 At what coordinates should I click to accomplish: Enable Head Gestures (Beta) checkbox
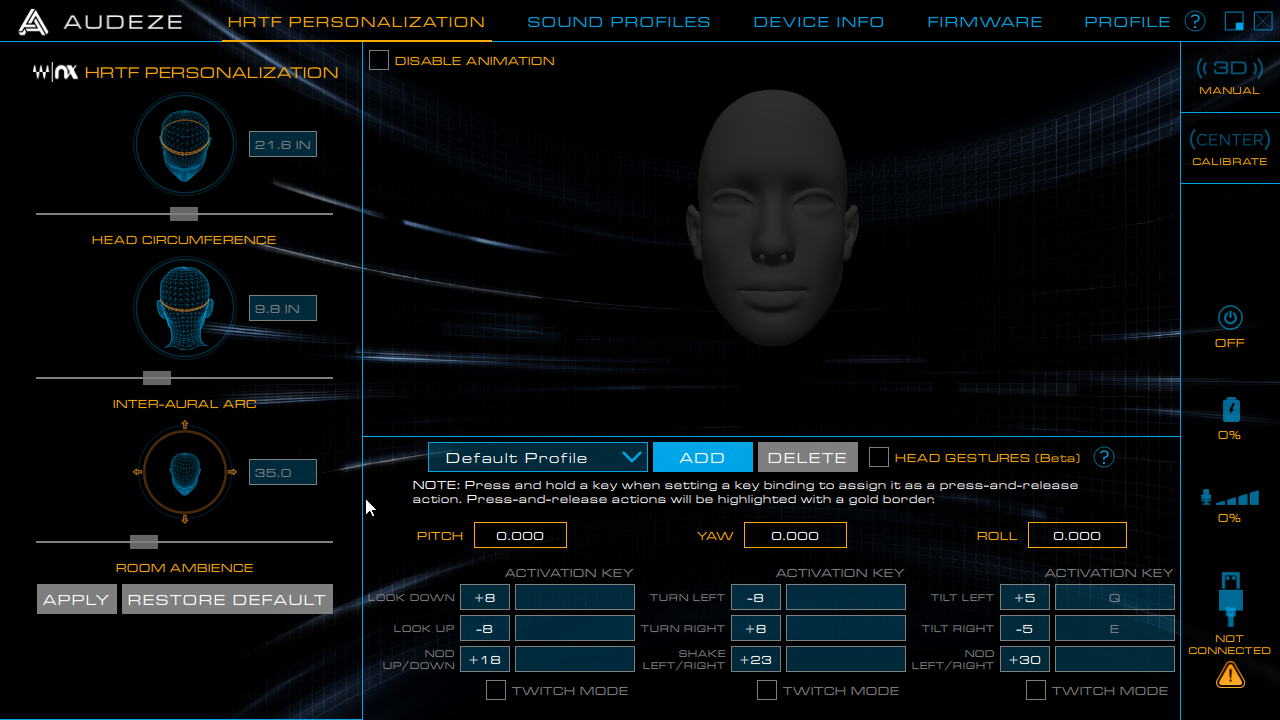[879, 457]
